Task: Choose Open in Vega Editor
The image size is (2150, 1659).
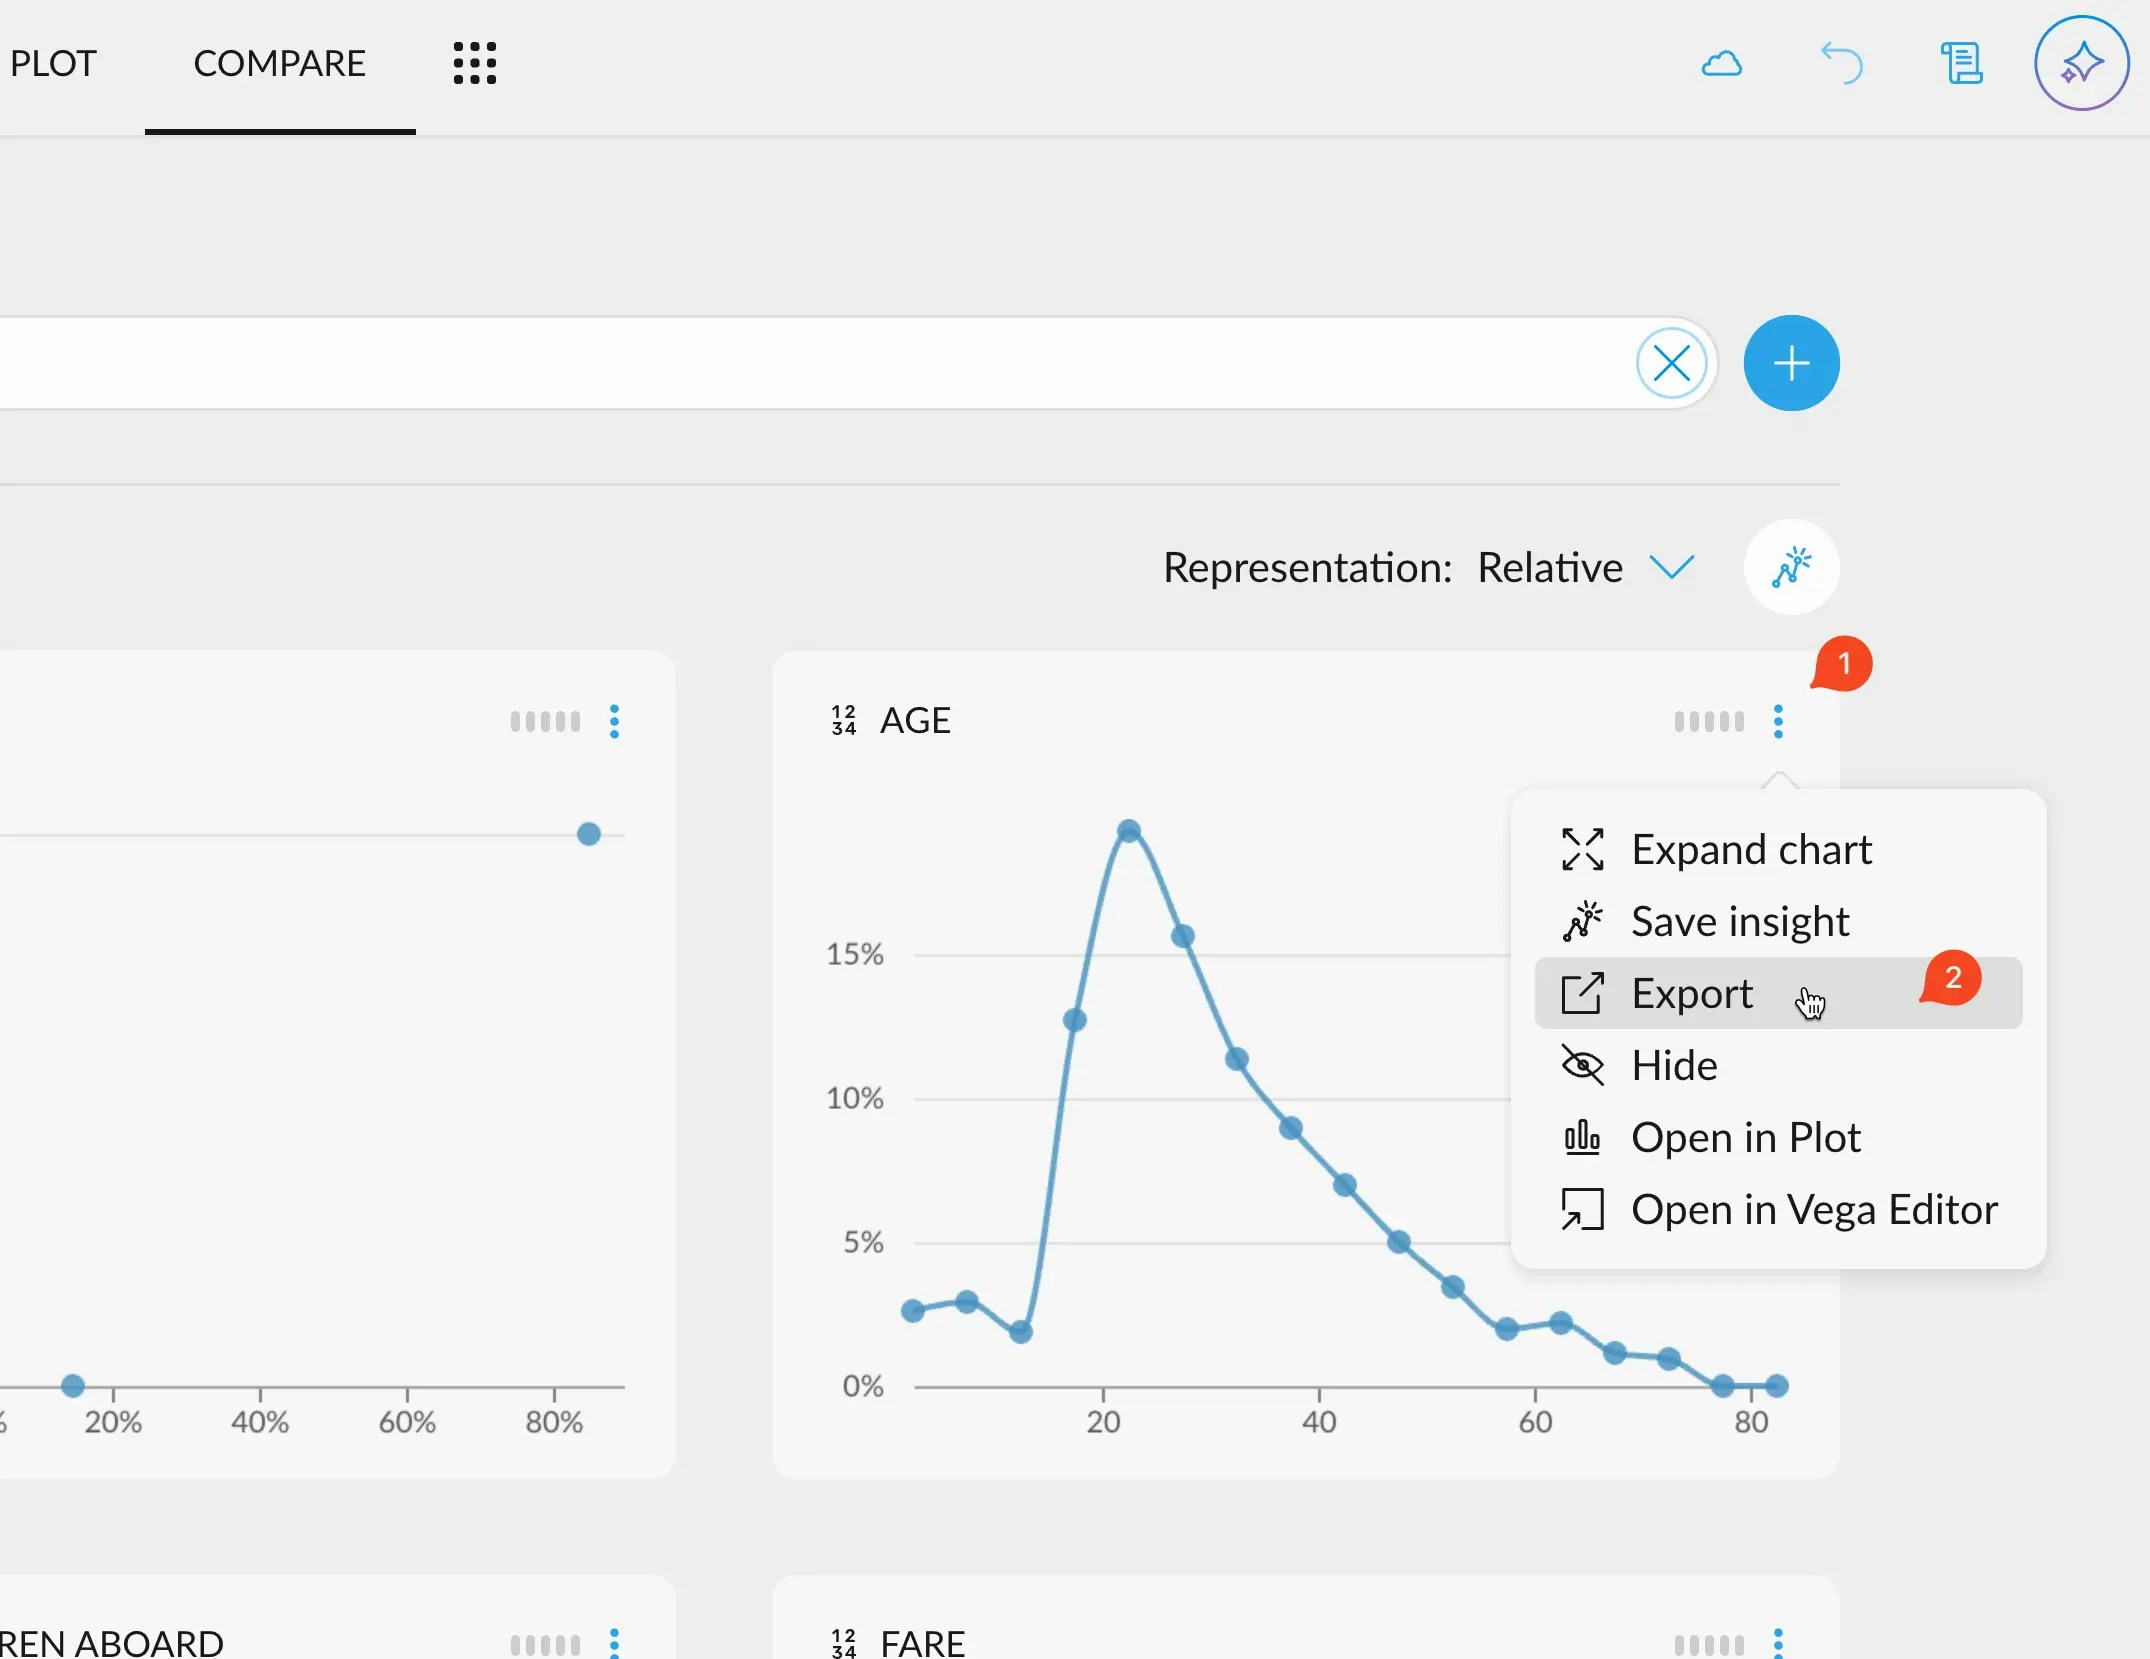Action: point(1813,1209)
